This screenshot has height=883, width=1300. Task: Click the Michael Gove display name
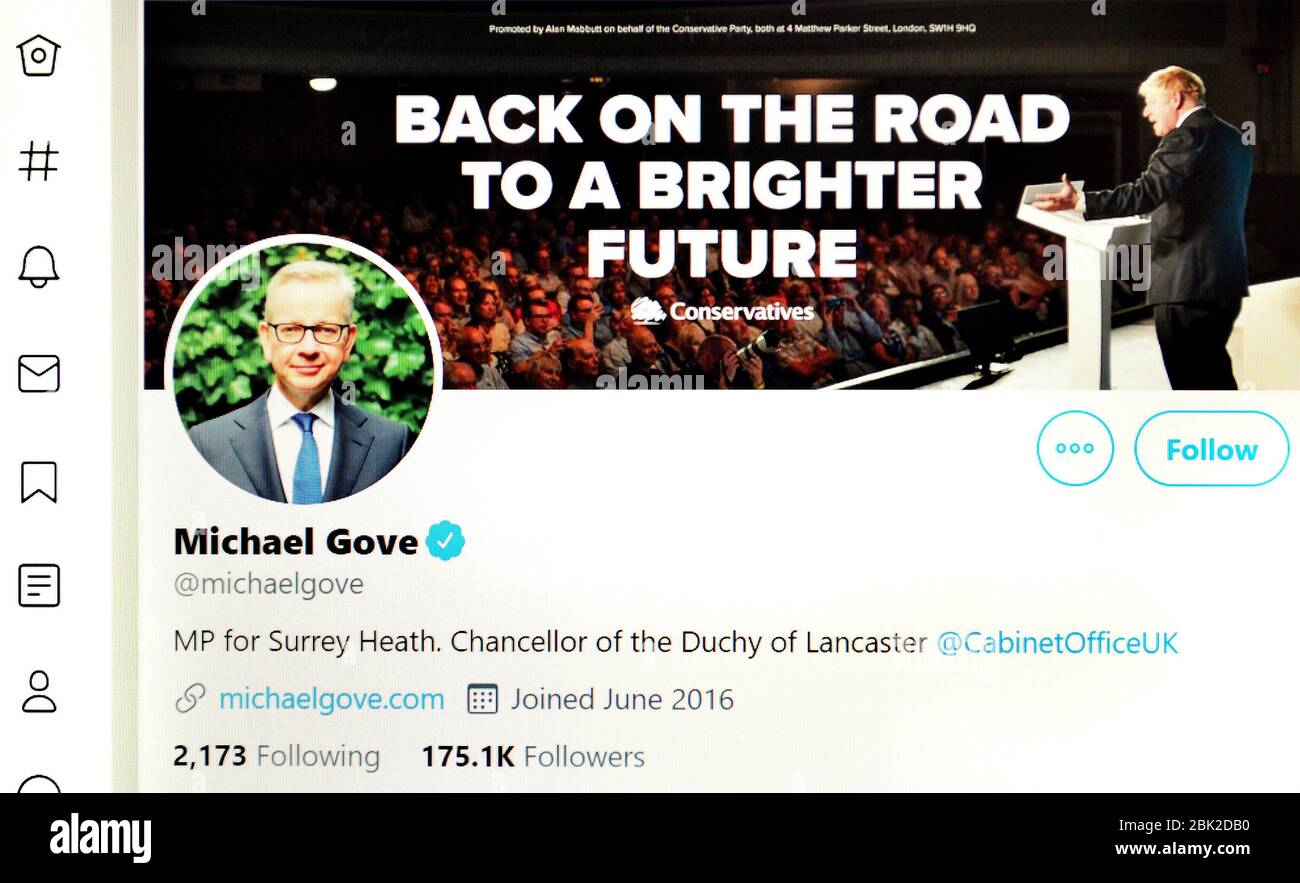pyautogui.click(x=296, y=541)
